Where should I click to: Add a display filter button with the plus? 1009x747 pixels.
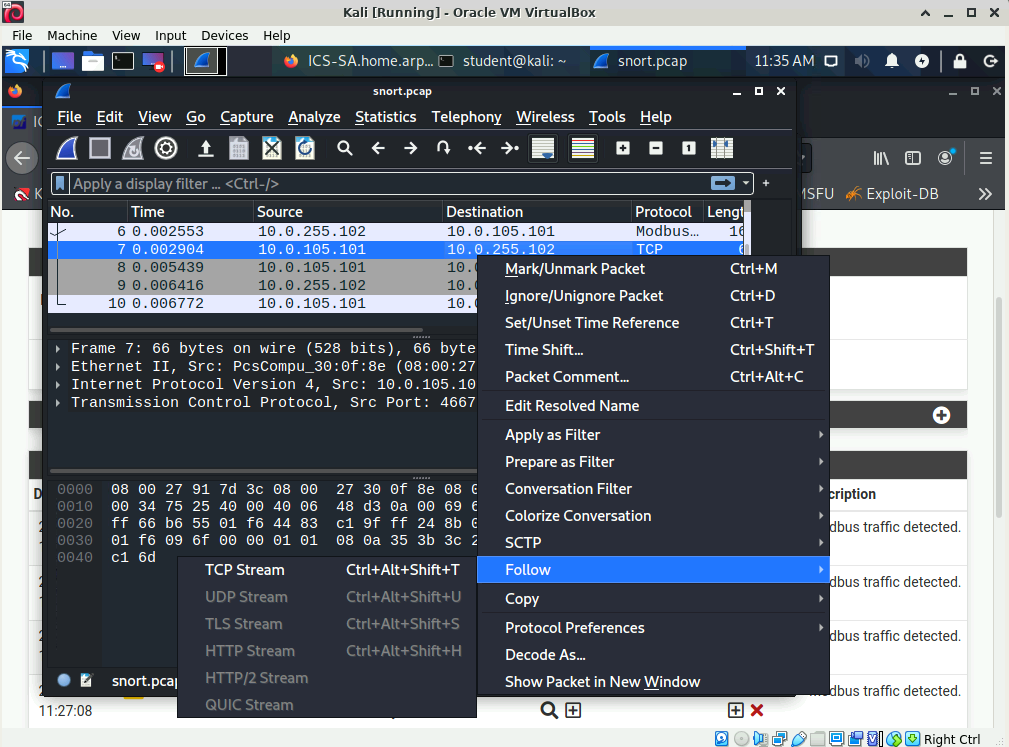766,183
